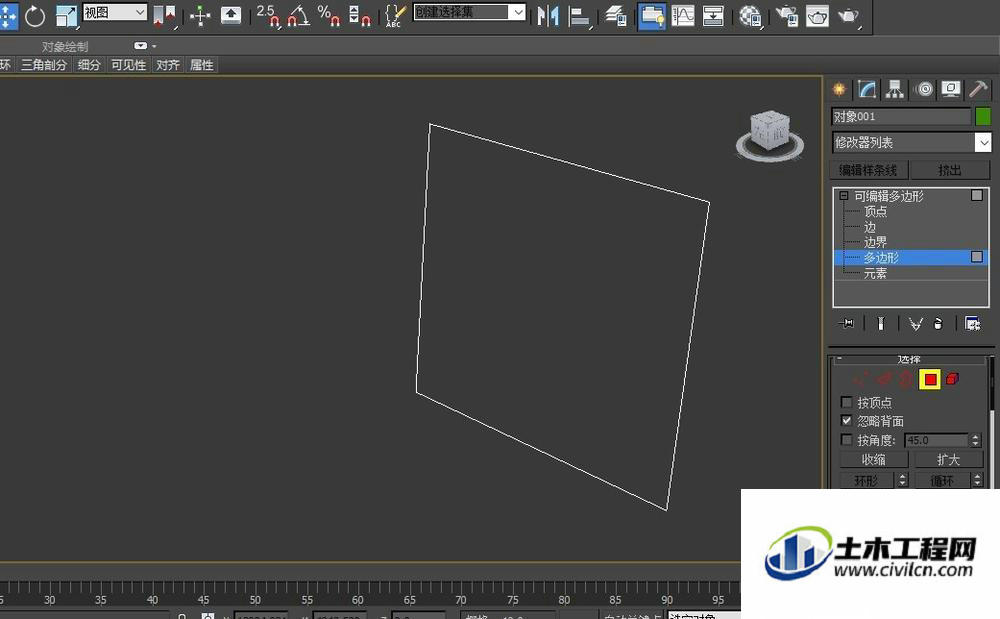Click Remove Modifier from stack icon

coord(938,324)
